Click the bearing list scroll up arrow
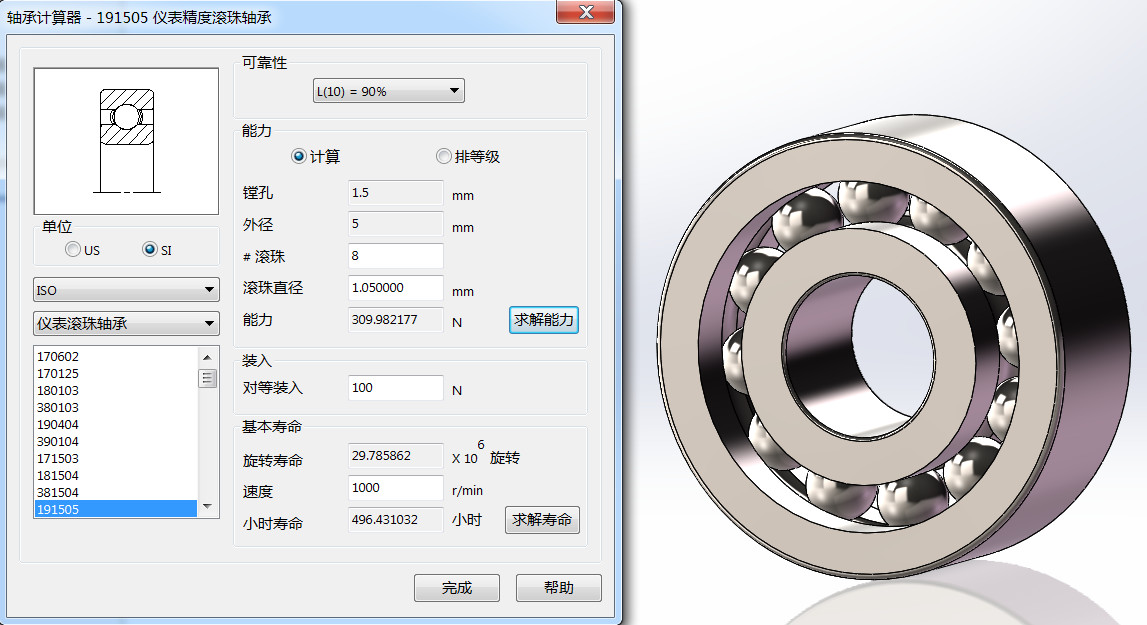 click(x=208, y=357)
